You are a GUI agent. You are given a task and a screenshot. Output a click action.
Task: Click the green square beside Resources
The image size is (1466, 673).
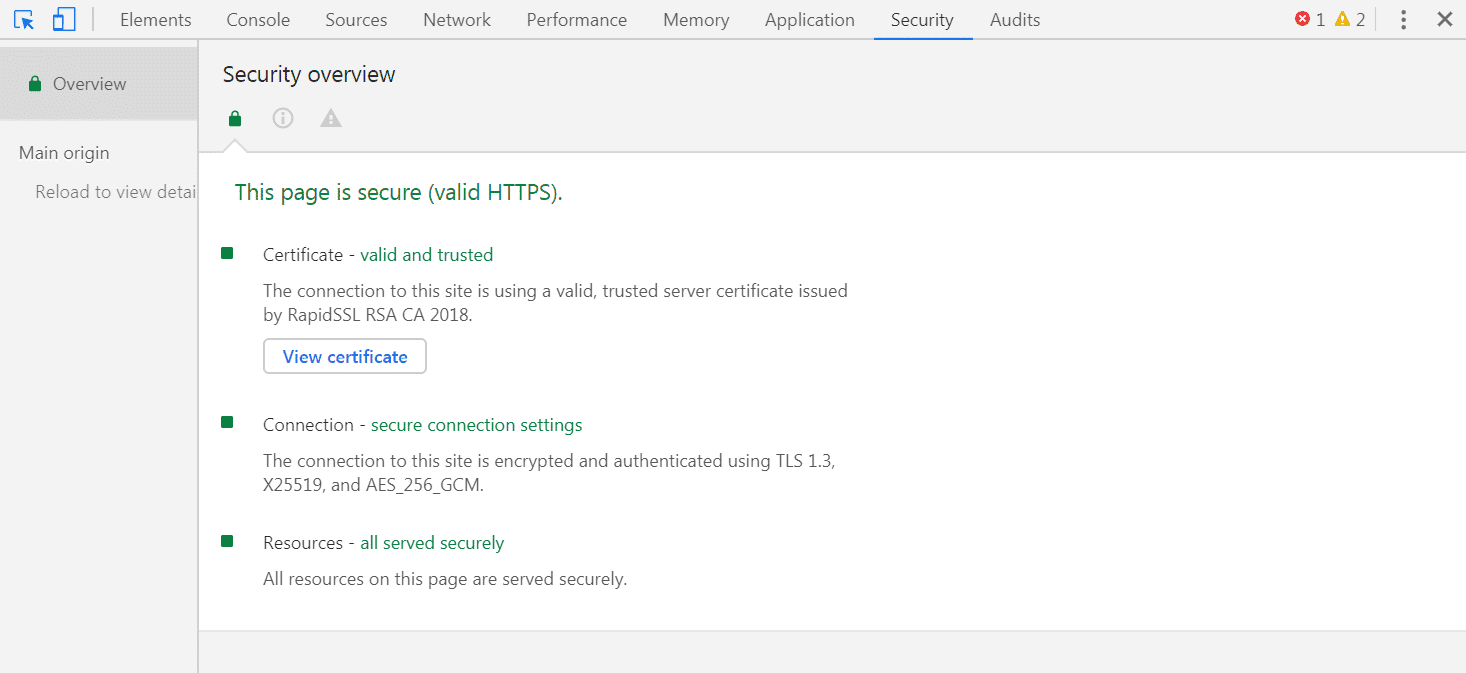pos(227,540)
